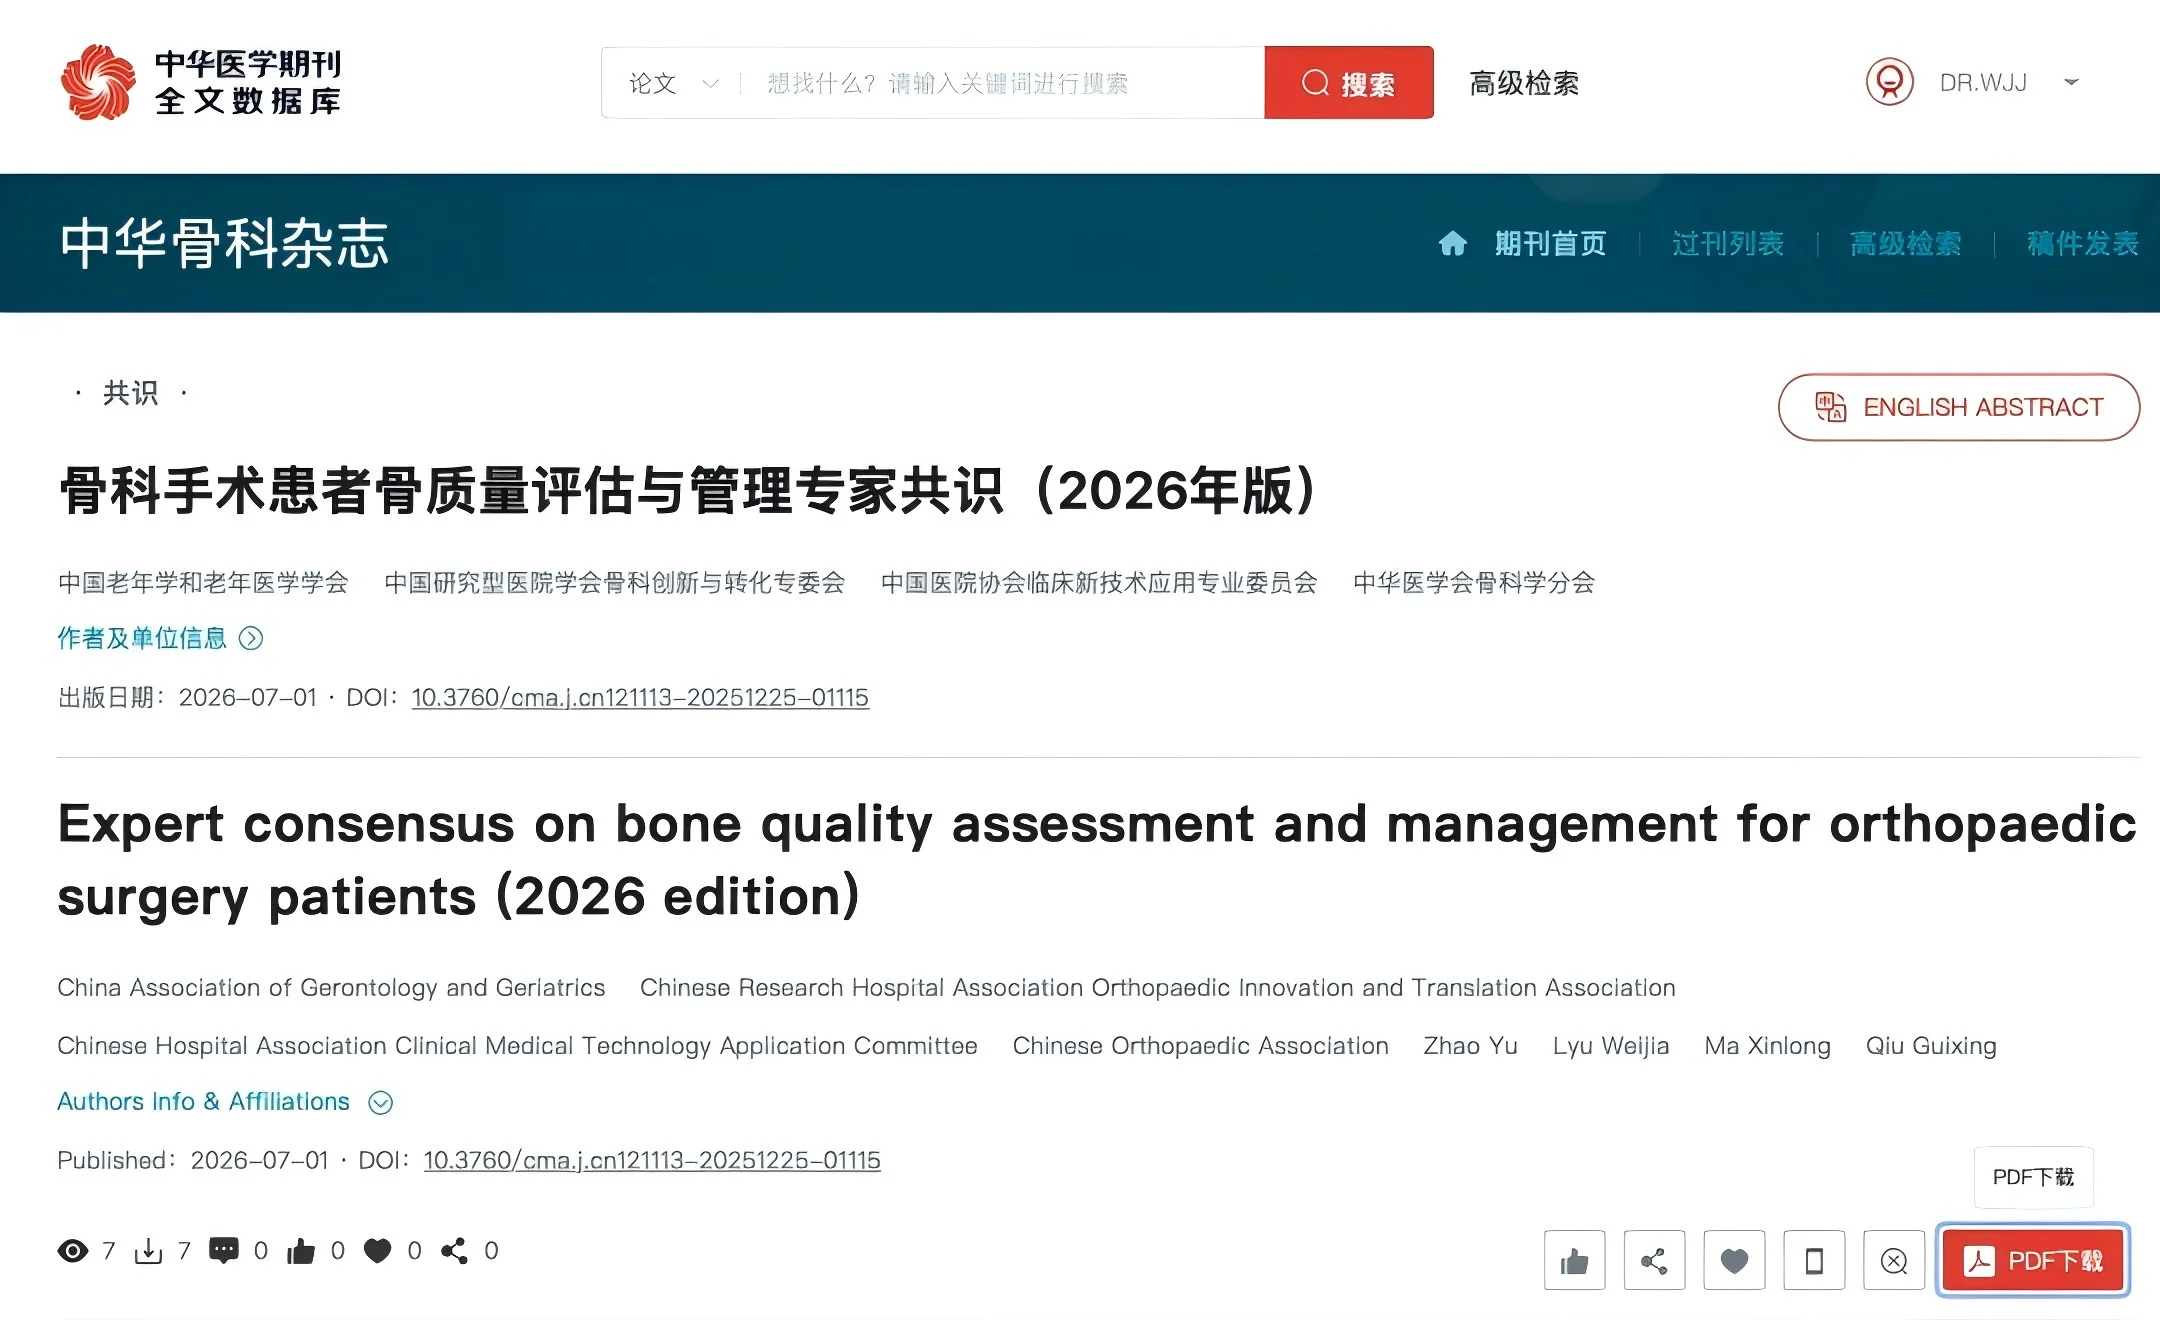Click the comment bubble count icon
This screenshot has width=2160, height=1320.
pos(224,1251)
